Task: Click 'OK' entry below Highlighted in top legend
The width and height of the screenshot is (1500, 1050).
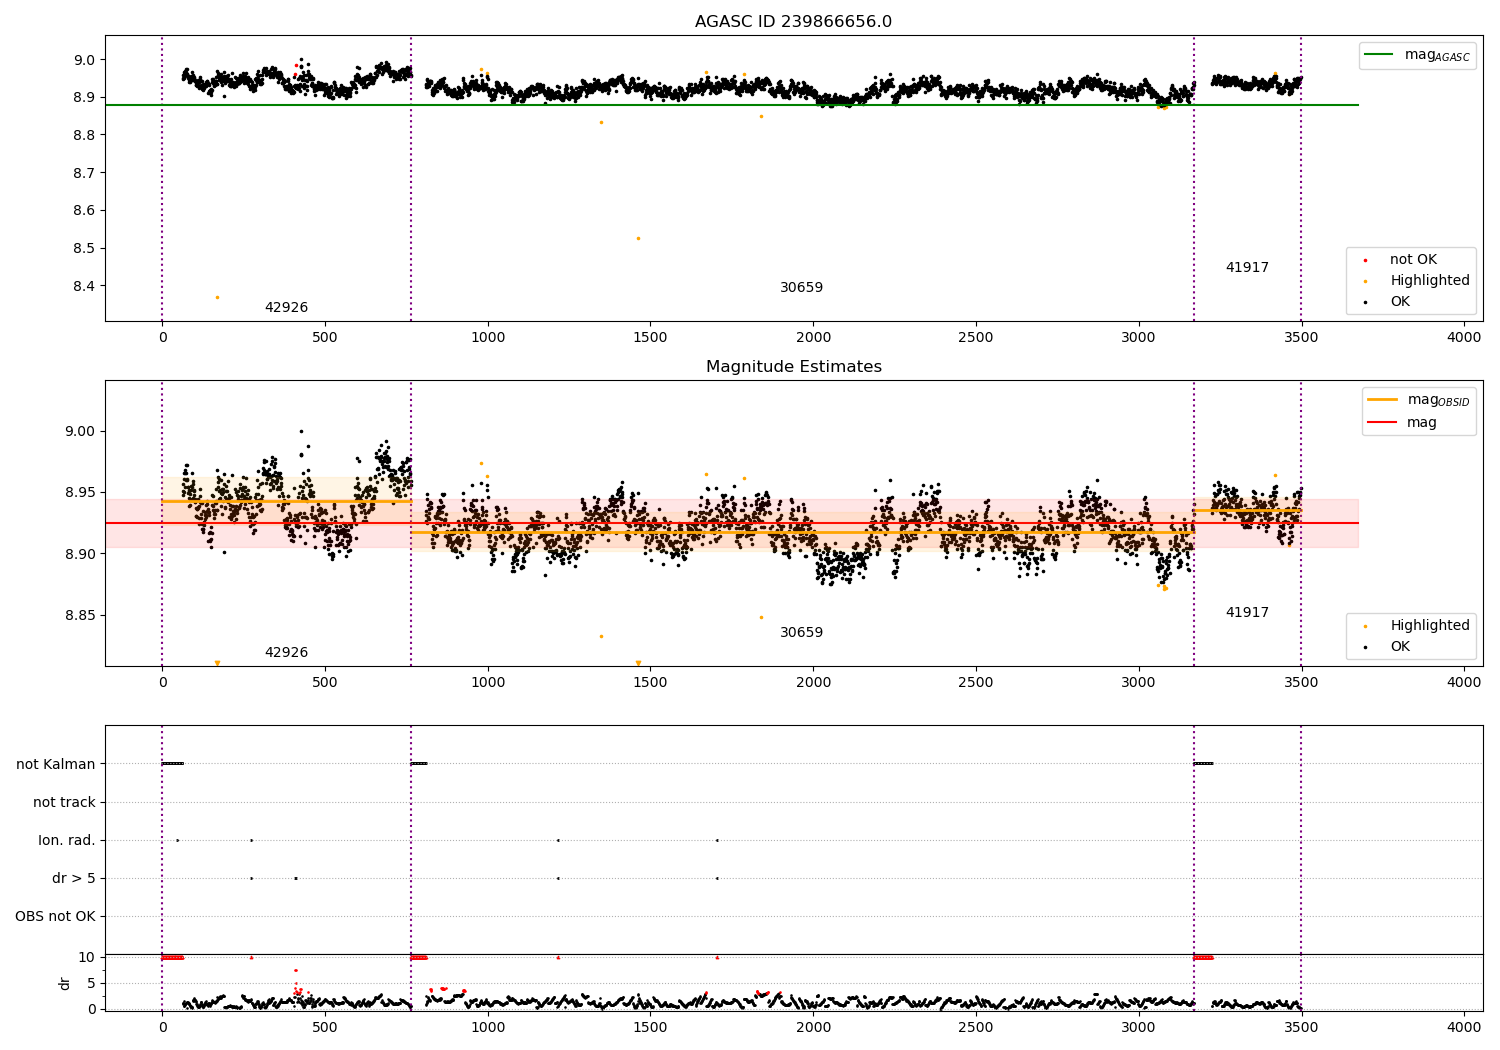Action: coord(1400,302)
